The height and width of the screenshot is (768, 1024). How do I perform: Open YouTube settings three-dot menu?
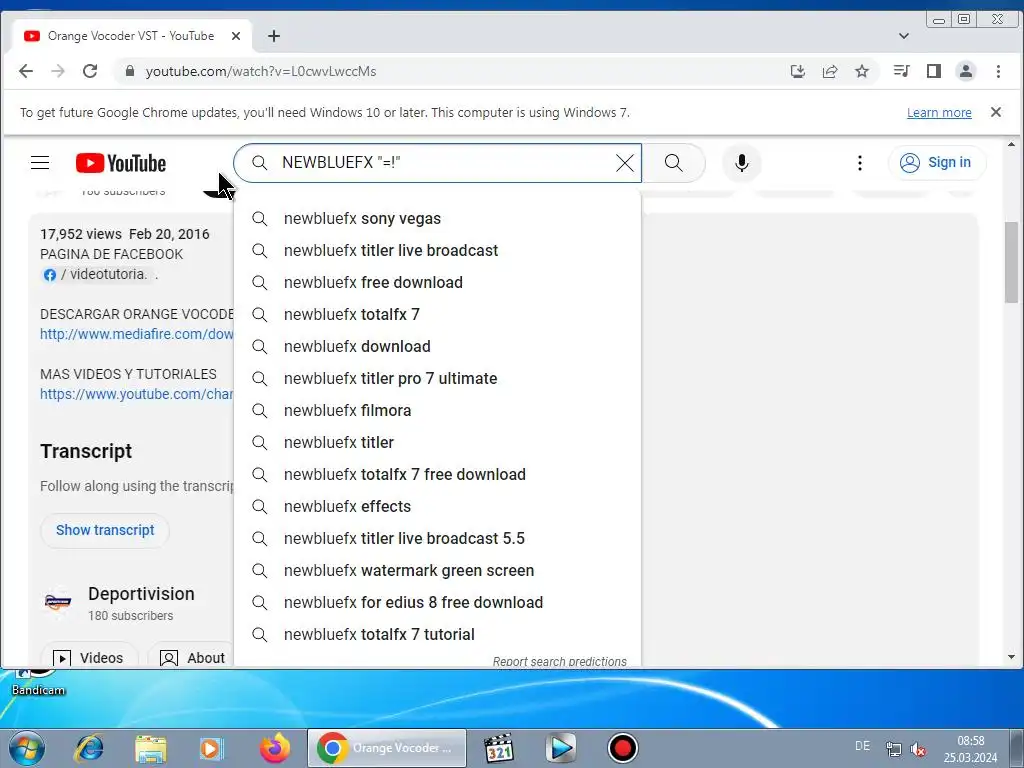[859, 163]
